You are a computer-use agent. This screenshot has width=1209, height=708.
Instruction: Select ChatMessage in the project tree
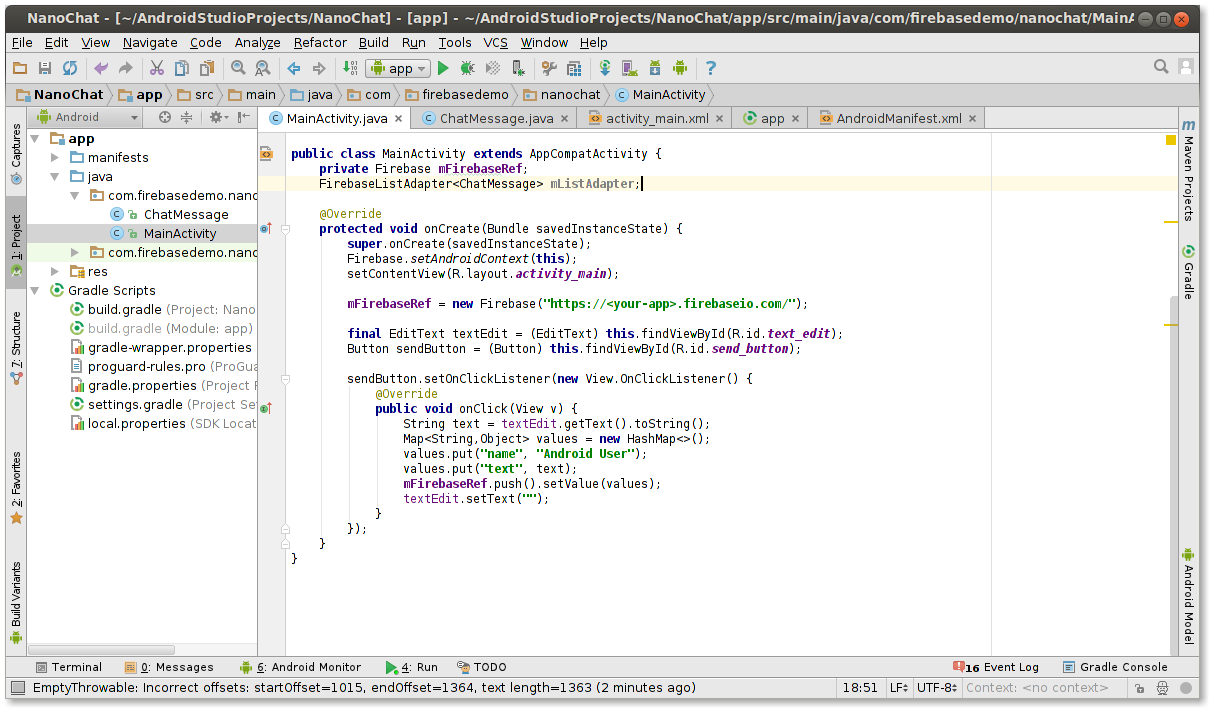tap(186, 215)
